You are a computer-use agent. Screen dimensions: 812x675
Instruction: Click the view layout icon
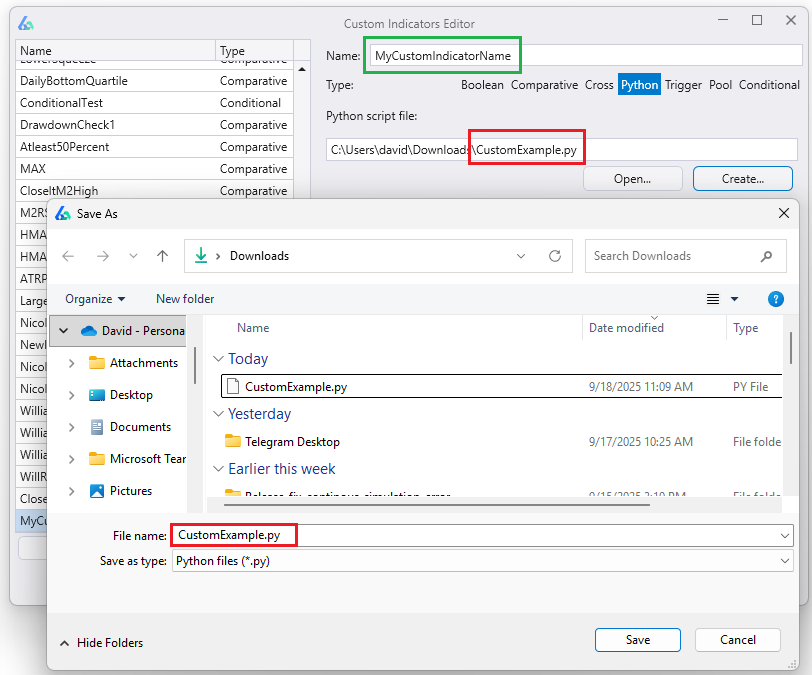(713, 299)
